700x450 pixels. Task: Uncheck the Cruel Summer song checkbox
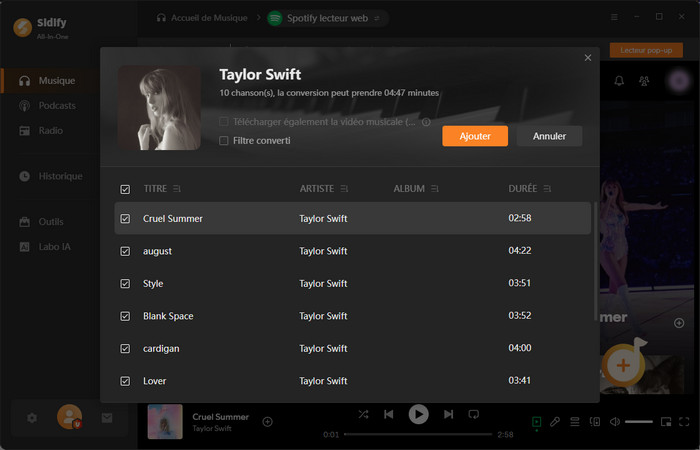tap(125, 218)
